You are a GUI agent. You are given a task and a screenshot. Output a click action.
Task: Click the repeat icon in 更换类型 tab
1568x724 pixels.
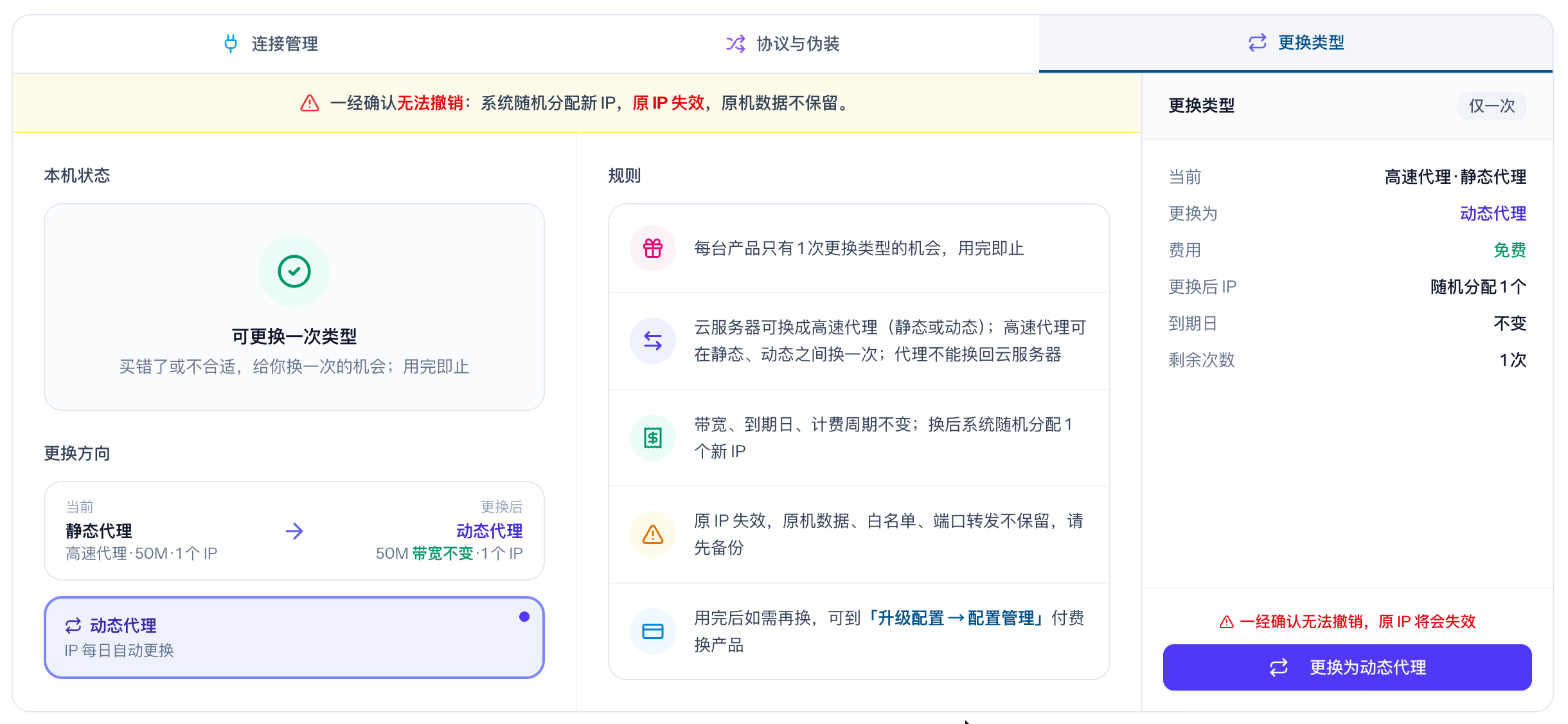(x=1257, y=43)
